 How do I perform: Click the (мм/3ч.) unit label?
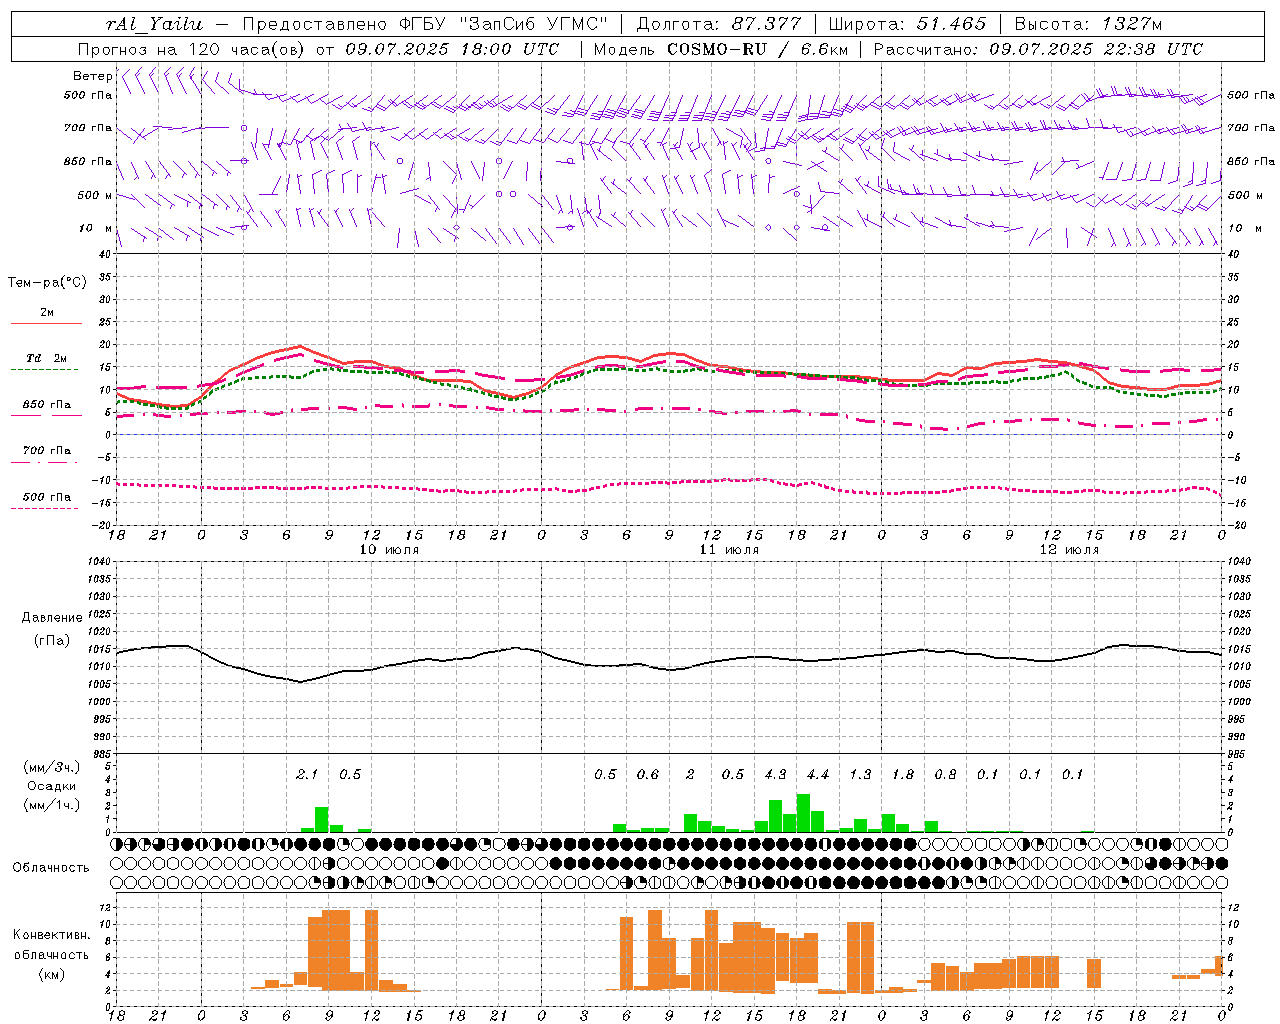click(x=51, y=767)
